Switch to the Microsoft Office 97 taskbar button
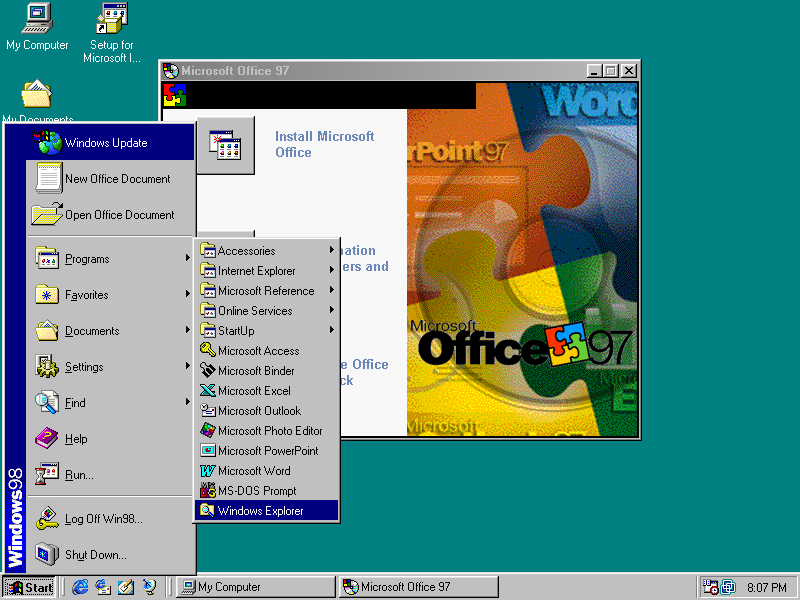The width and height of the screenshot is (800, 600). tap(417, 586)
